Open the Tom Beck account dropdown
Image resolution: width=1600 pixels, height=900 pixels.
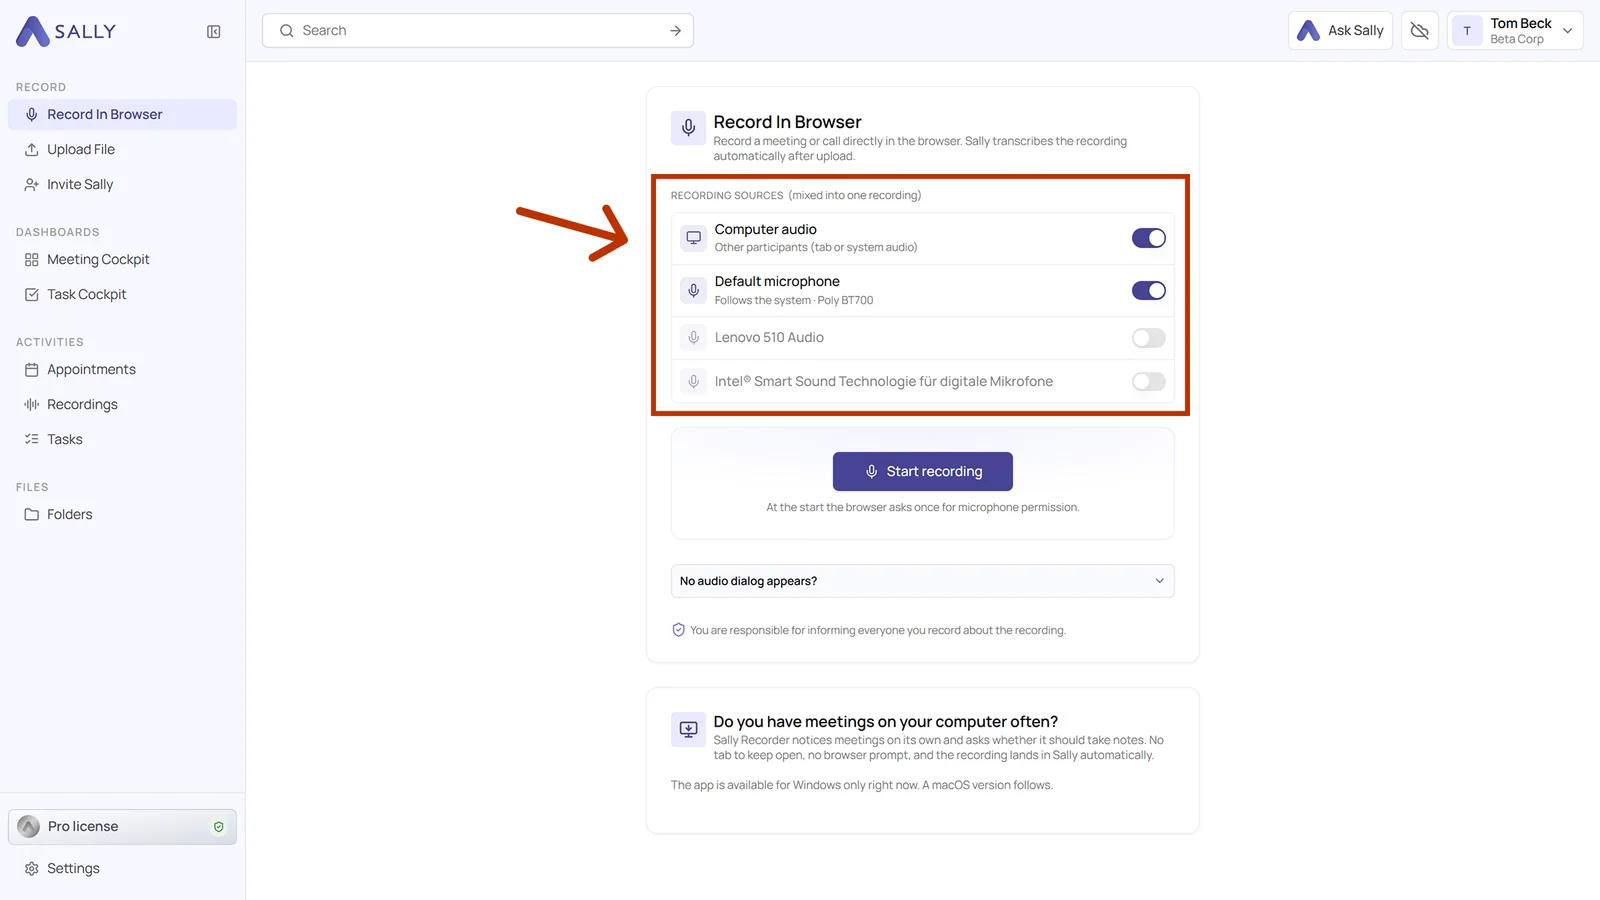(1514, 31)
